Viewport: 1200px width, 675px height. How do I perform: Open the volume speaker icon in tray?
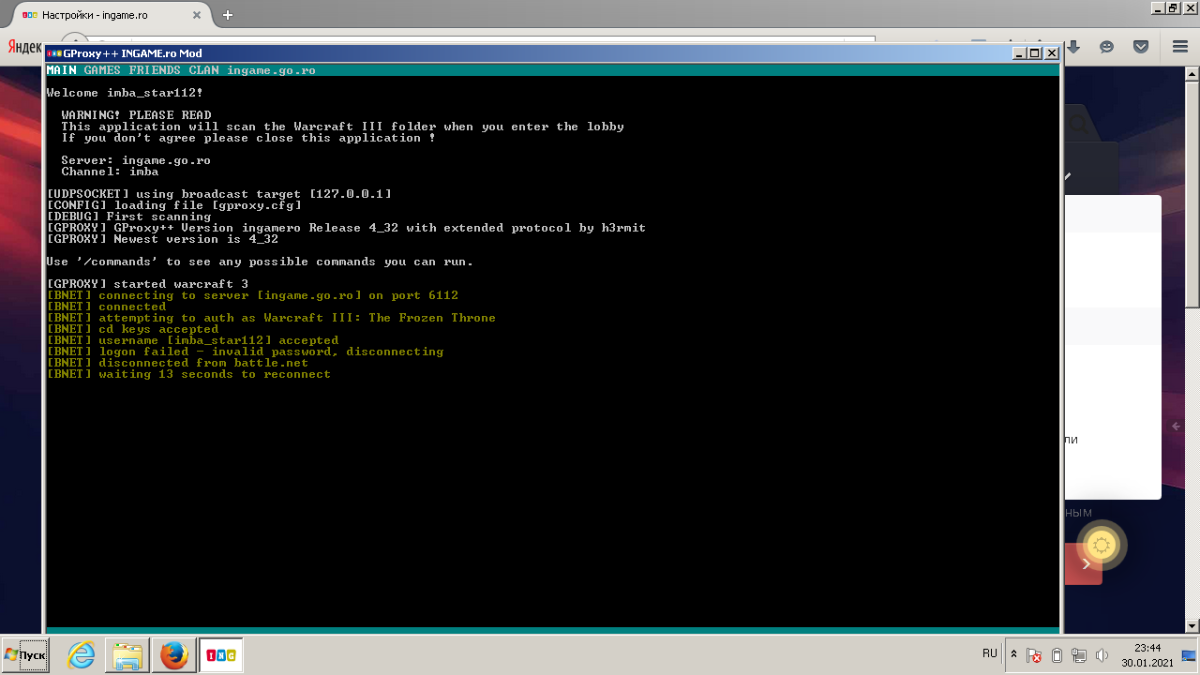(x=1102, y=656)
